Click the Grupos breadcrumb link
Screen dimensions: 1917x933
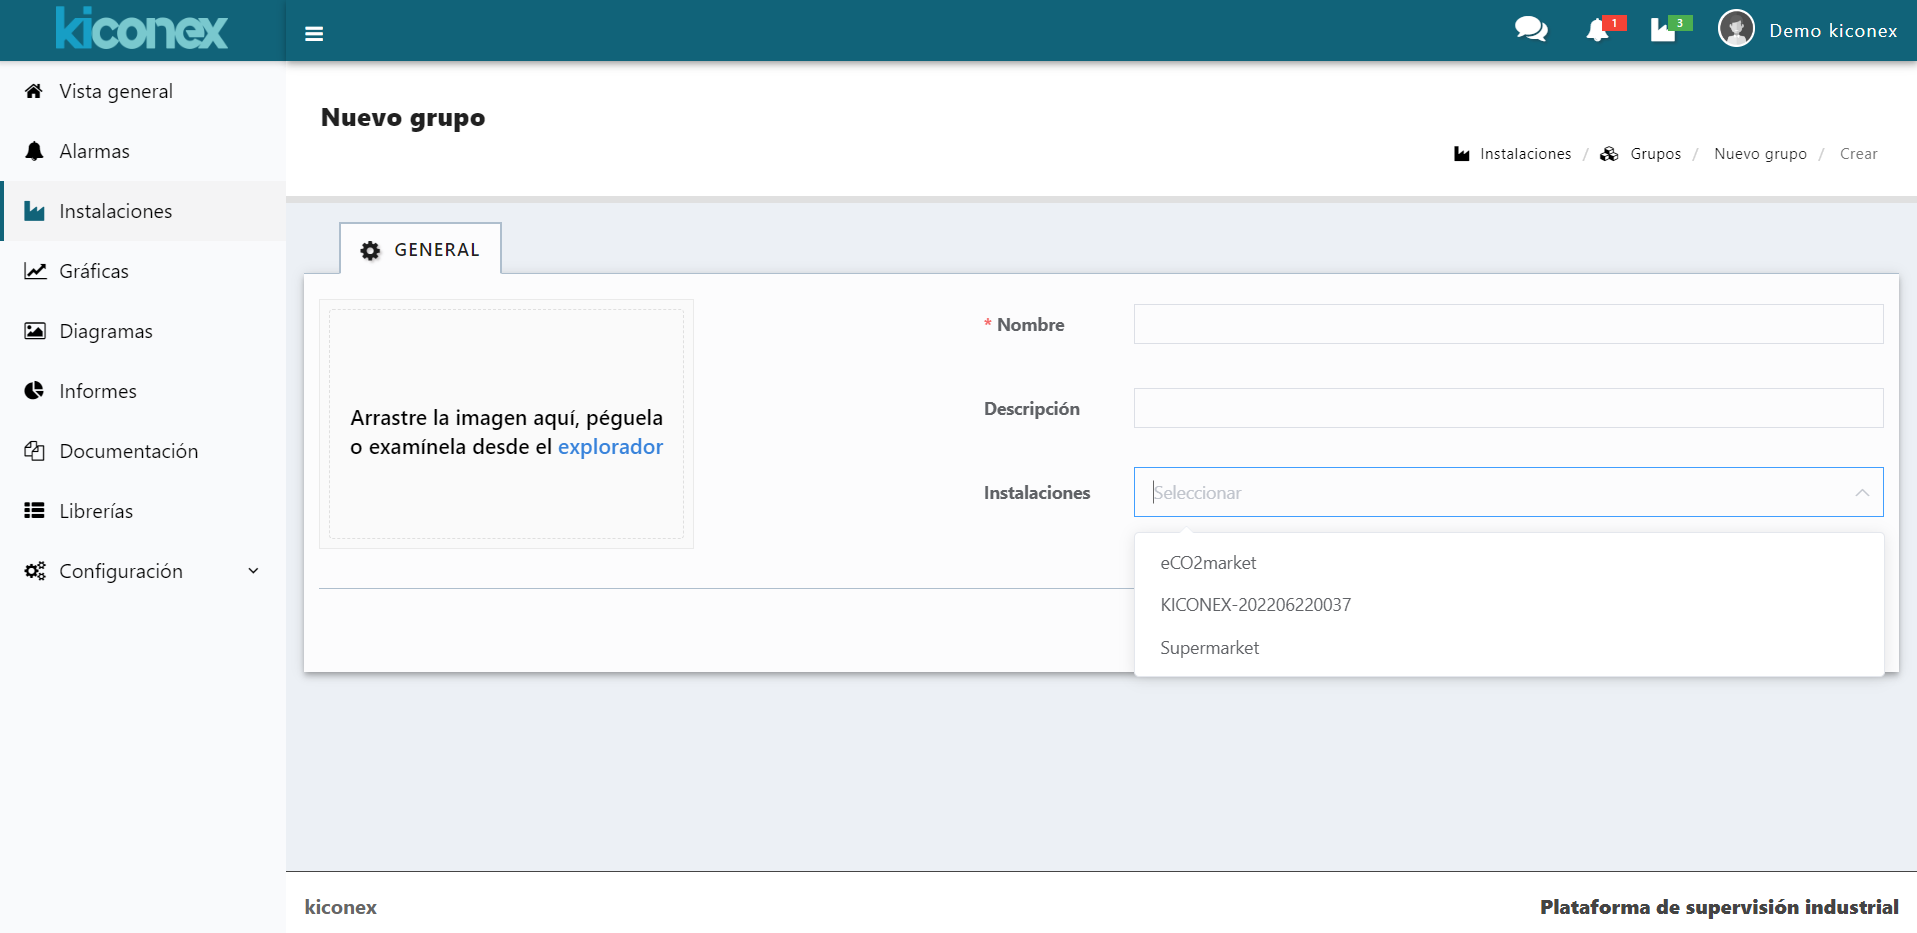pos(1655,154)
